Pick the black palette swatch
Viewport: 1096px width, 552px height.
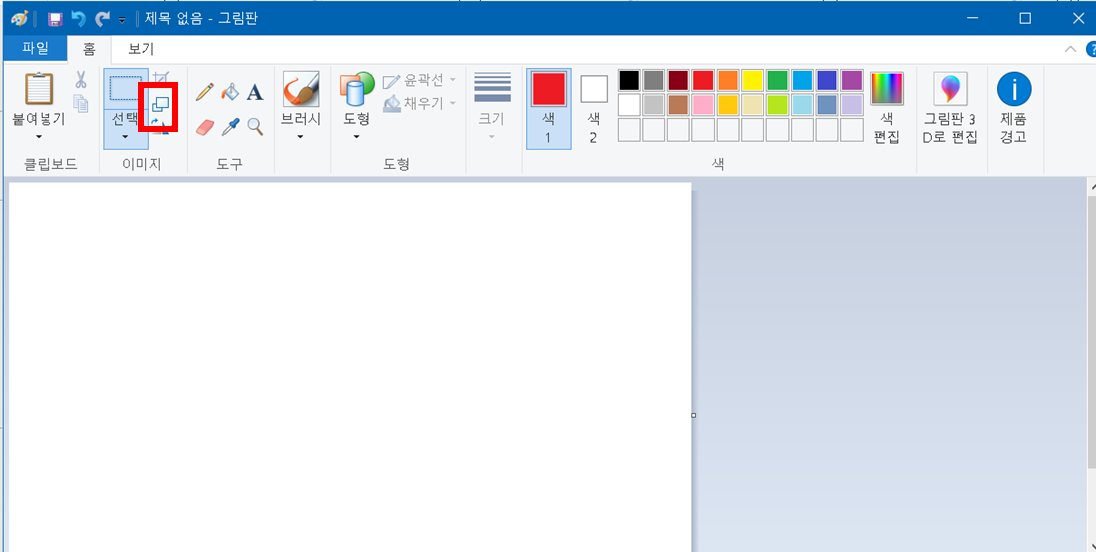(x=629, y=80)
